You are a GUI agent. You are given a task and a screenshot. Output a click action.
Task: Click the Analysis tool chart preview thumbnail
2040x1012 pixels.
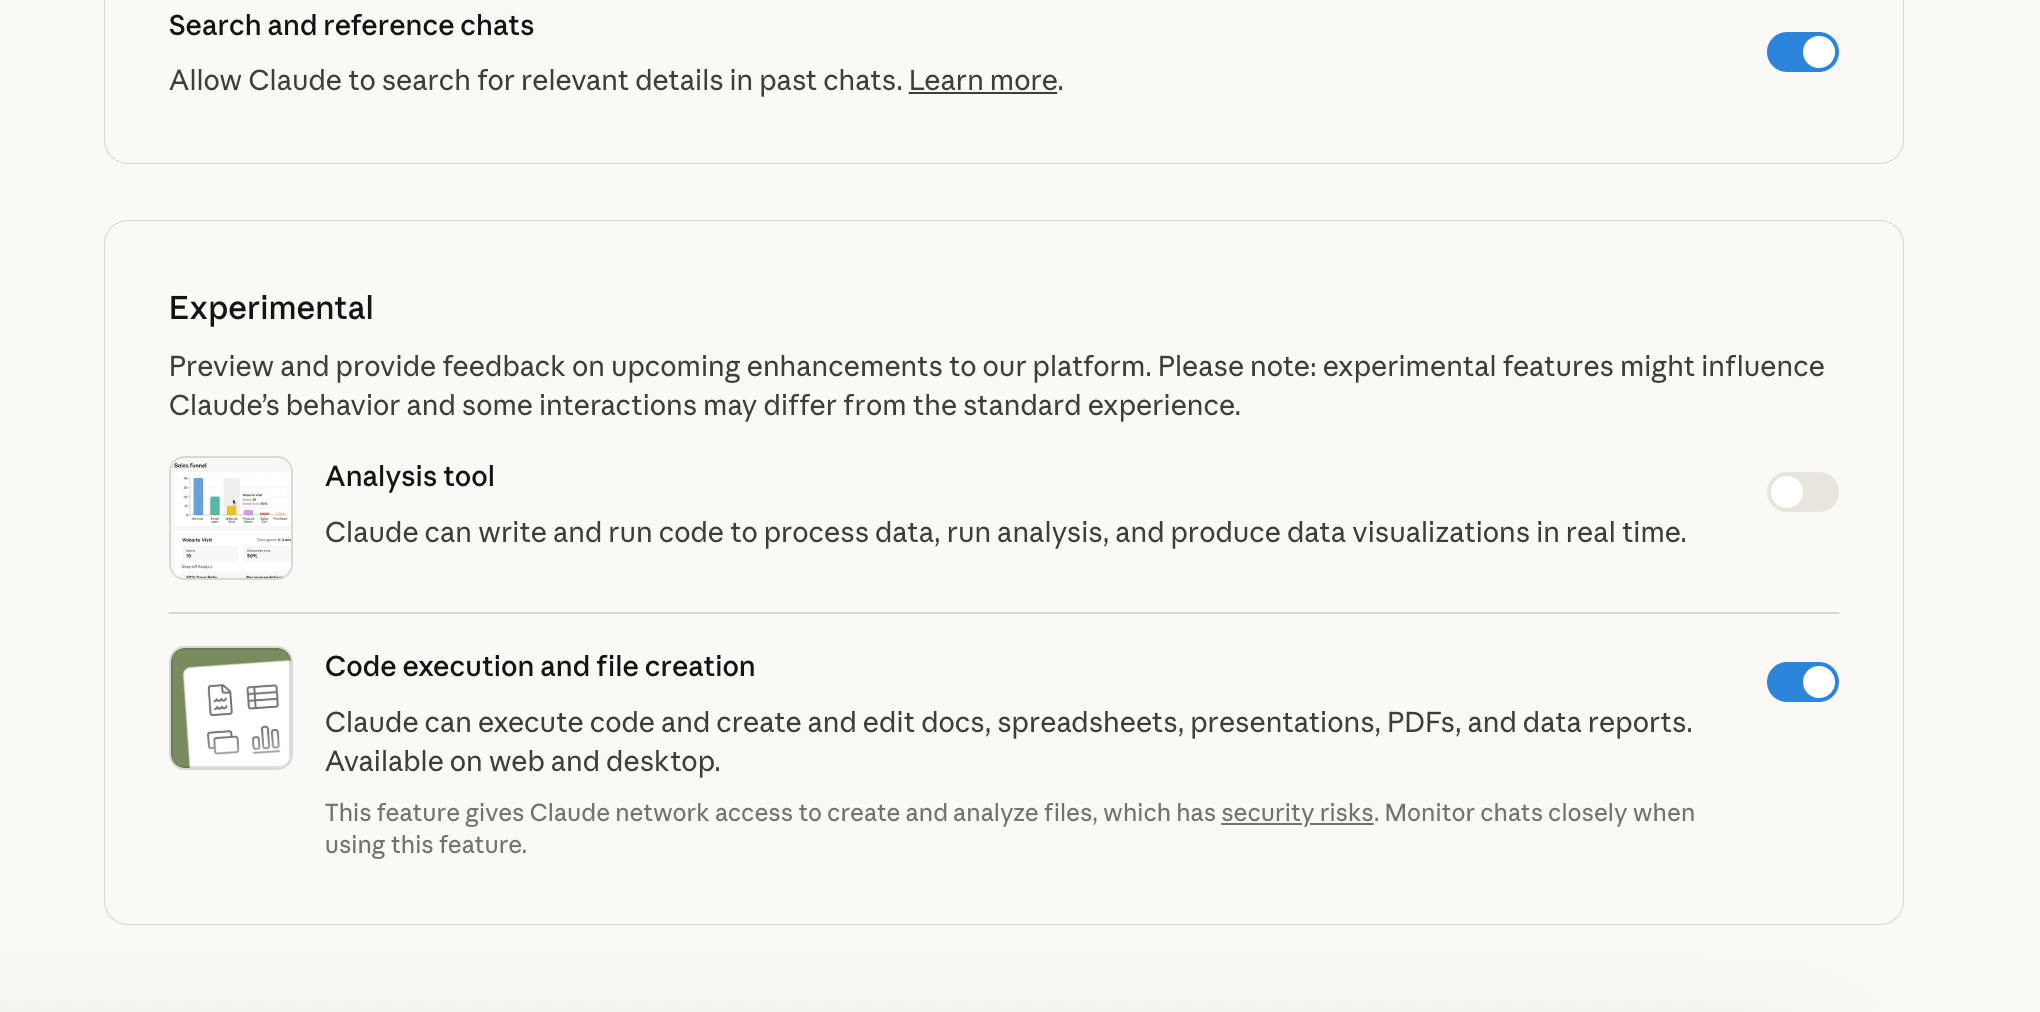pos(231,518)
